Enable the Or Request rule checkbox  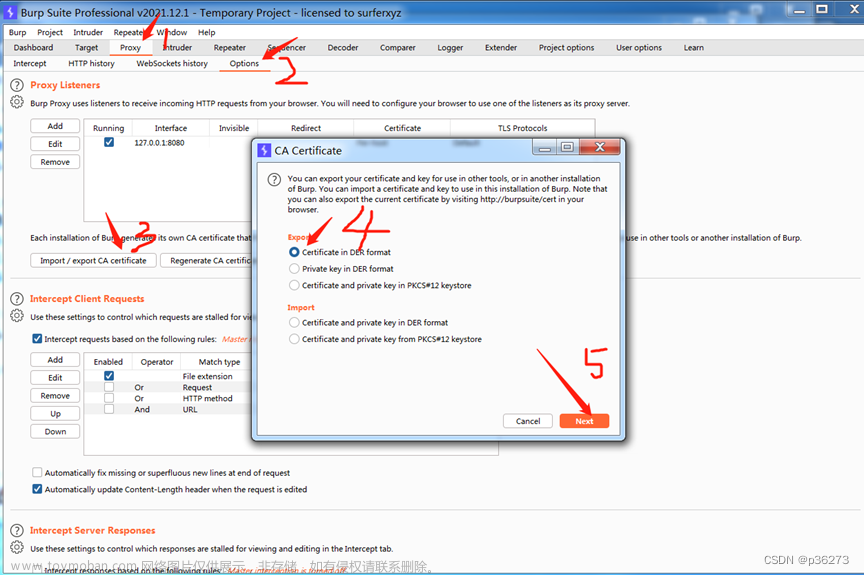point(109,387)
